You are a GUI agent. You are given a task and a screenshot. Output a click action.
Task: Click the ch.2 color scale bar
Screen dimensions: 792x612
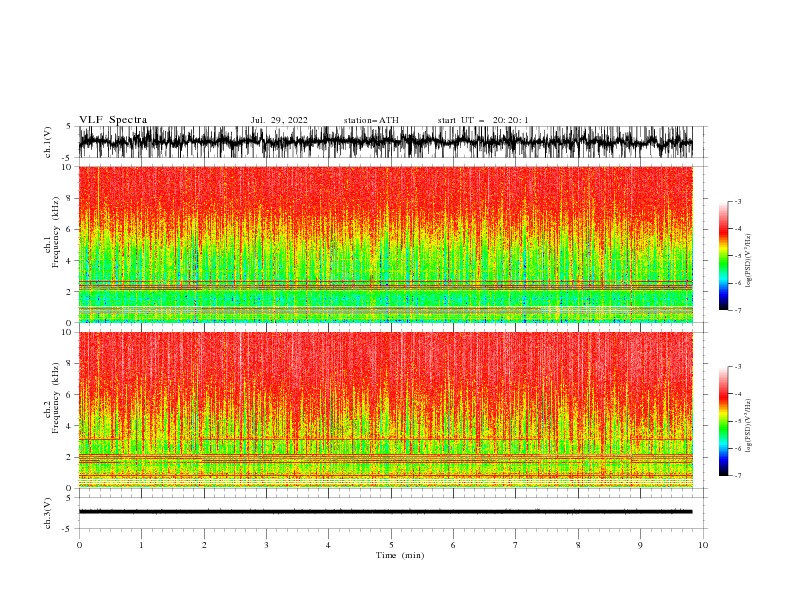723,421
